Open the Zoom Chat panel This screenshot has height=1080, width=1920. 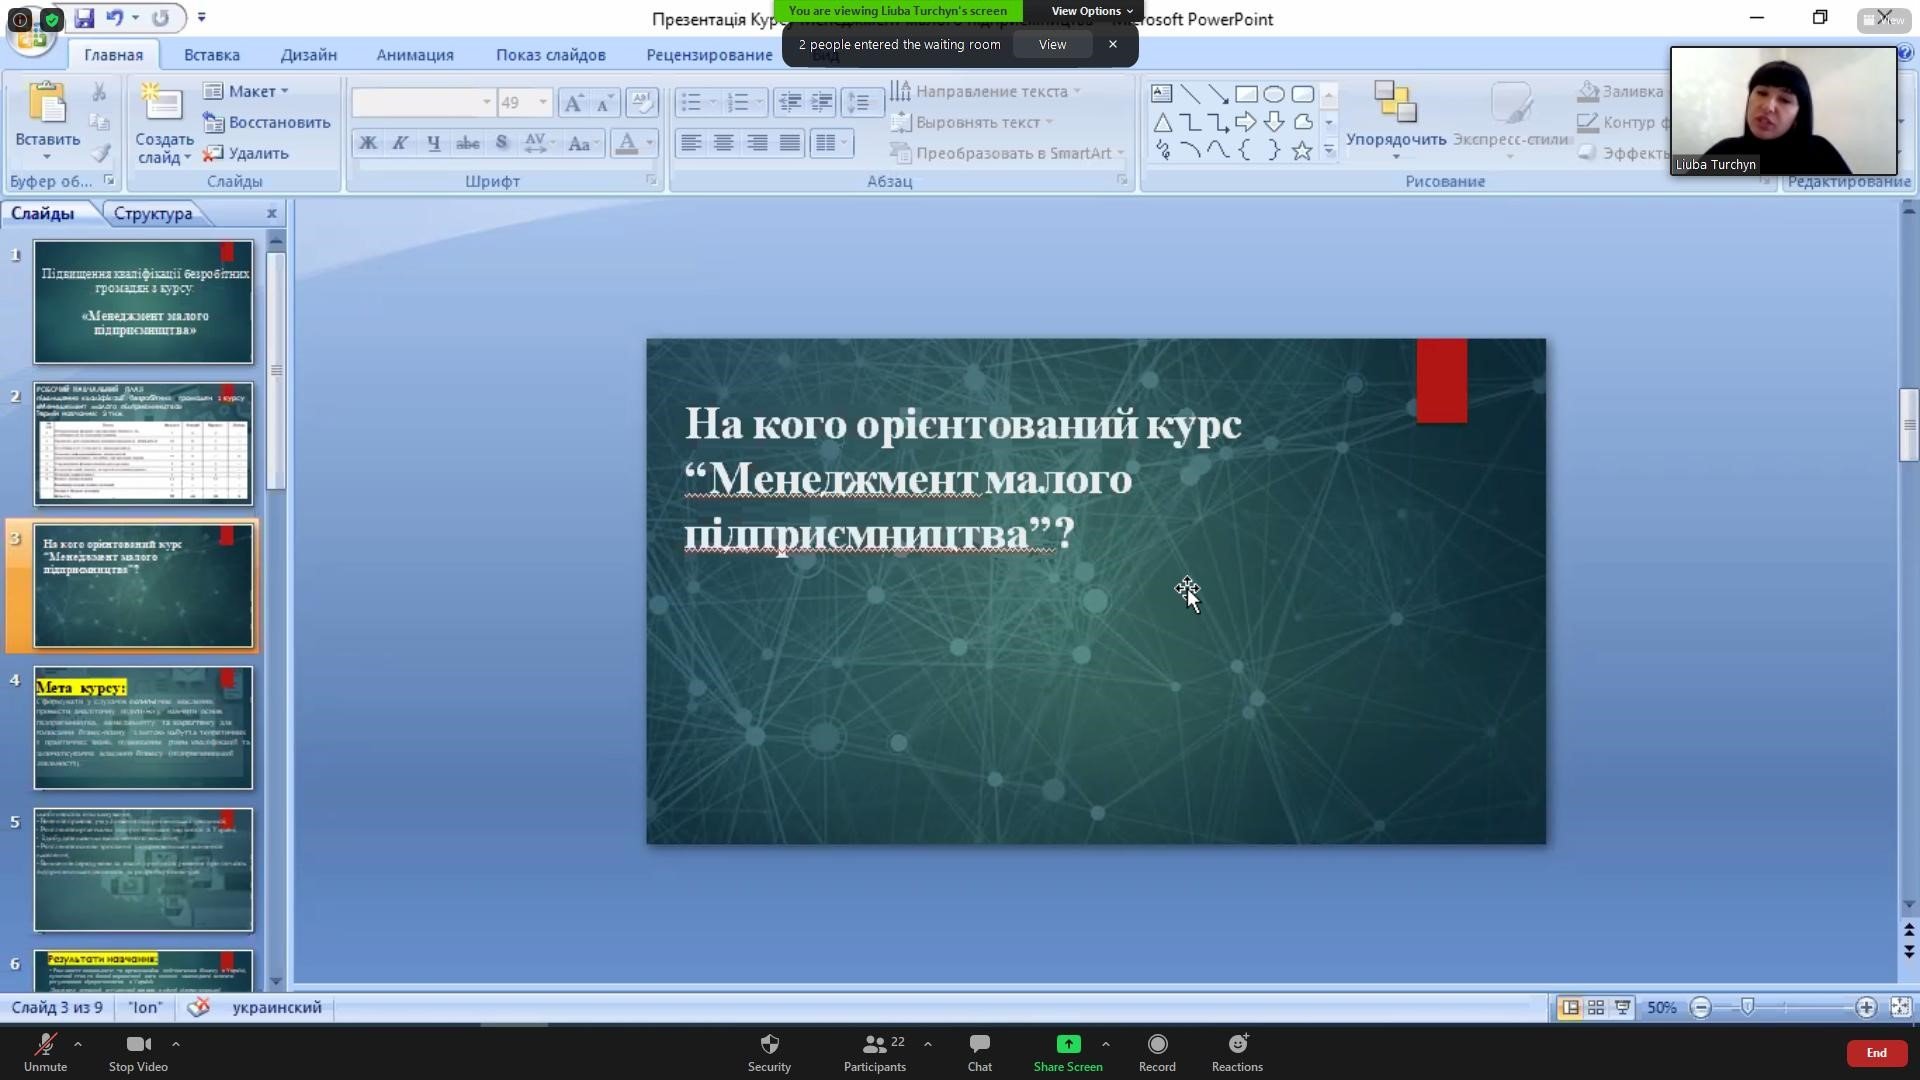click(980, 1053)
